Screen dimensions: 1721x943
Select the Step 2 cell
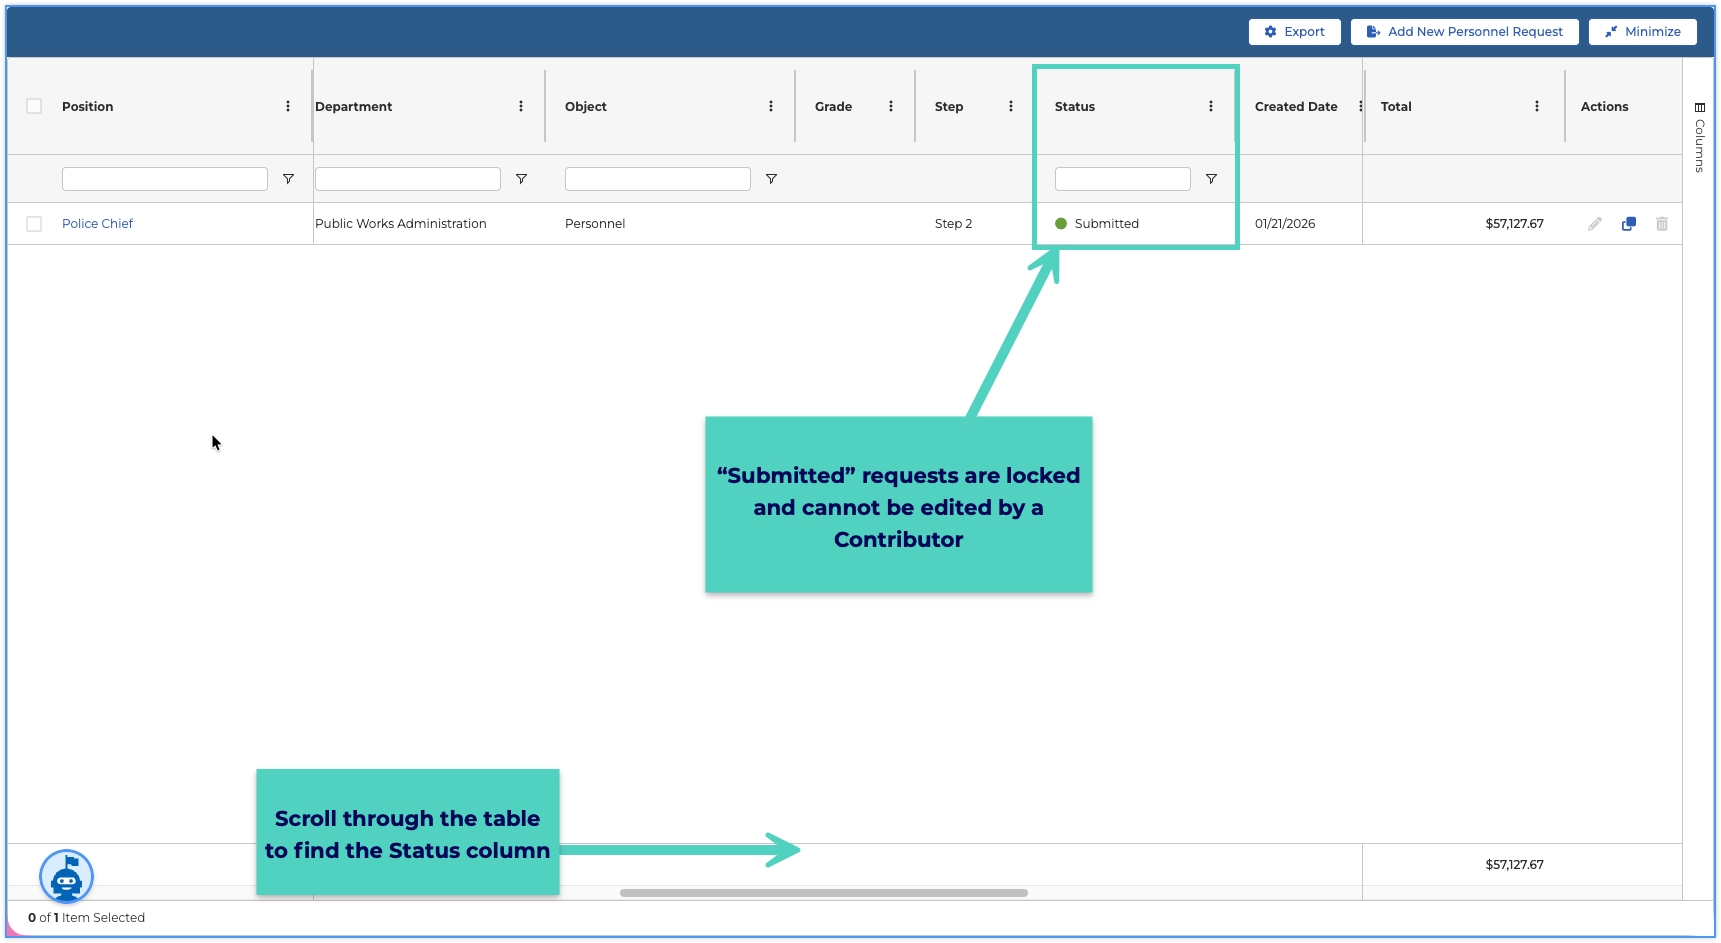(954, 224)
